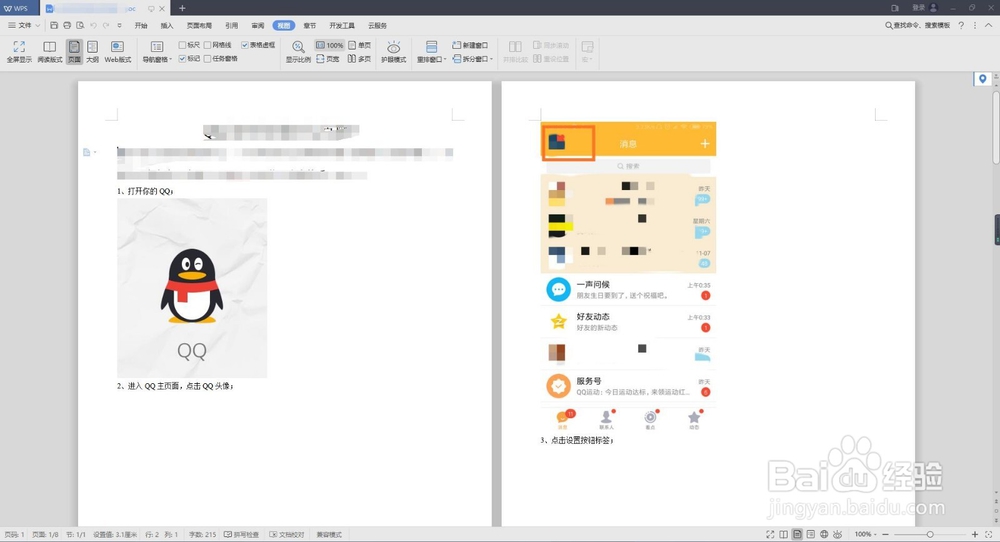Click the zoom in plus button

(974, 534)
